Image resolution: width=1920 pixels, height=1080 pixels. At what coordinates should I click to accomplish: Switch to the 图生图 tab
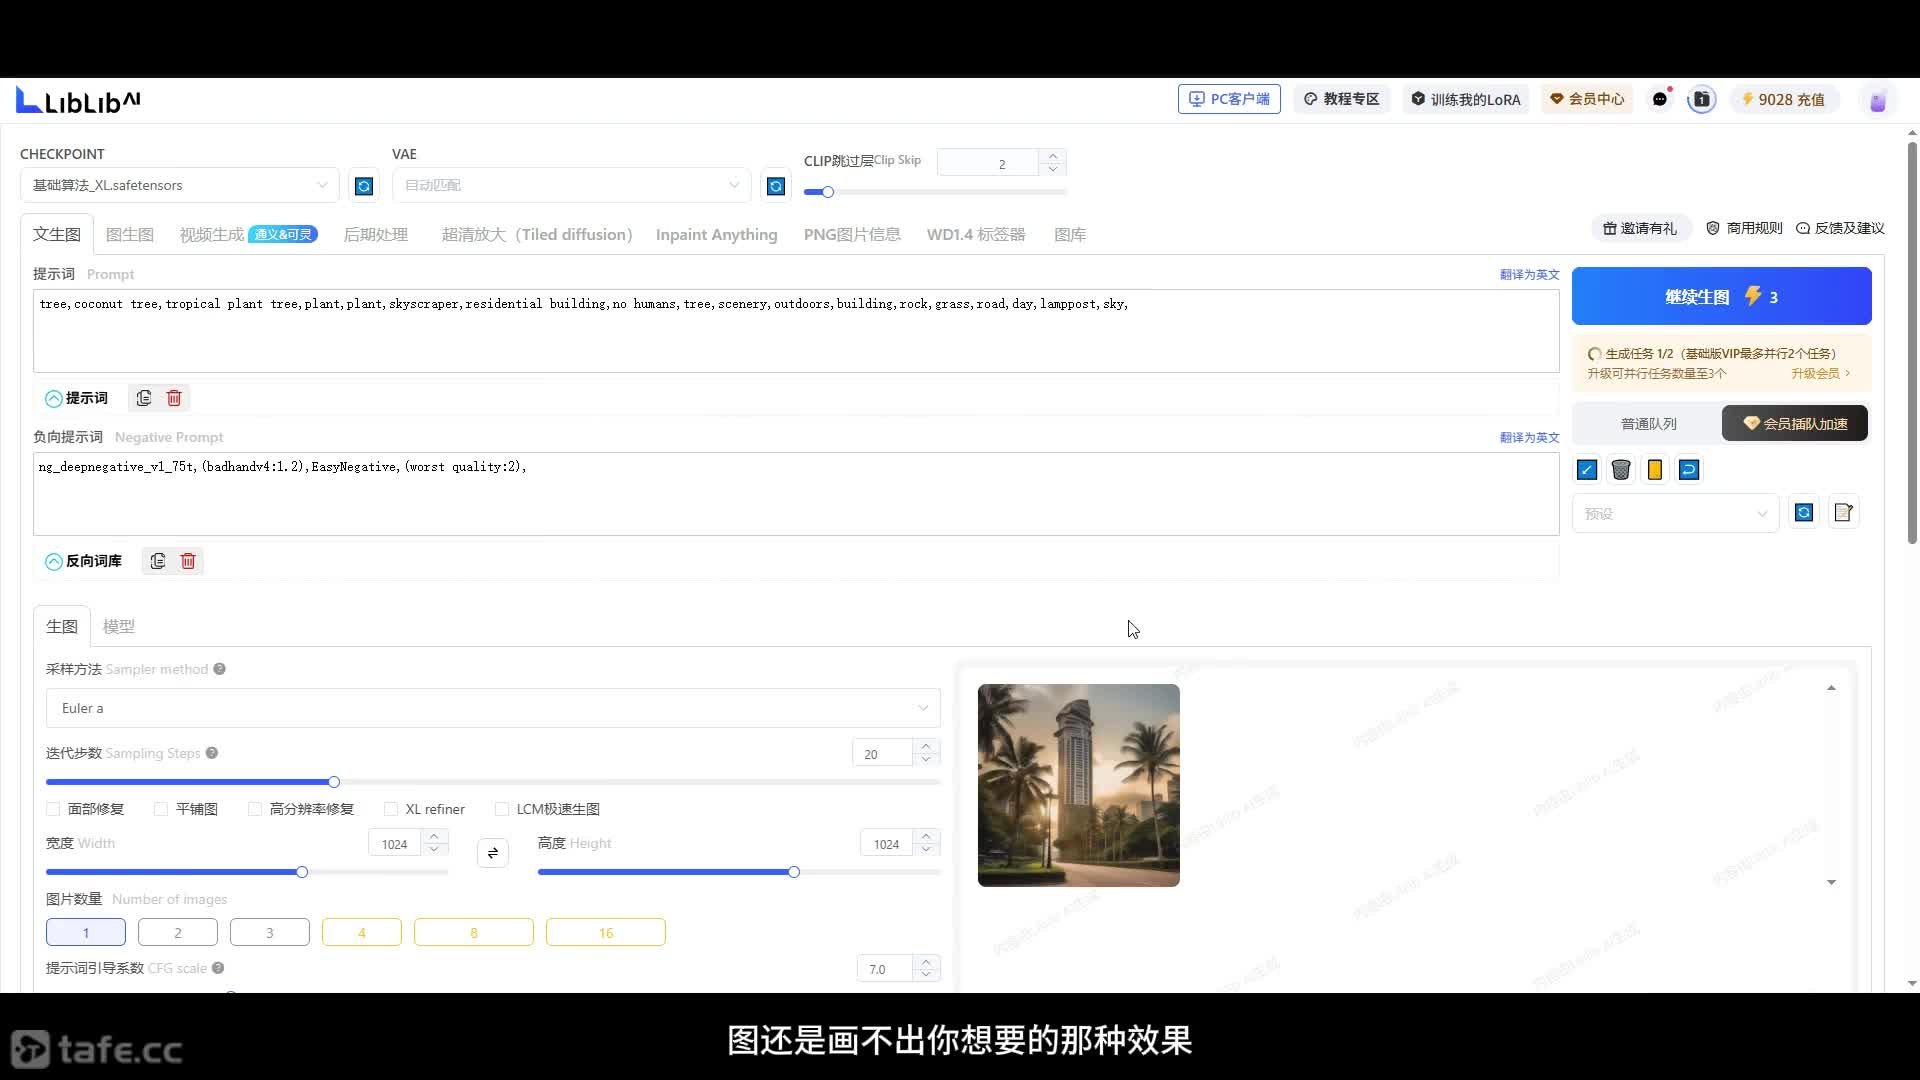129,234
